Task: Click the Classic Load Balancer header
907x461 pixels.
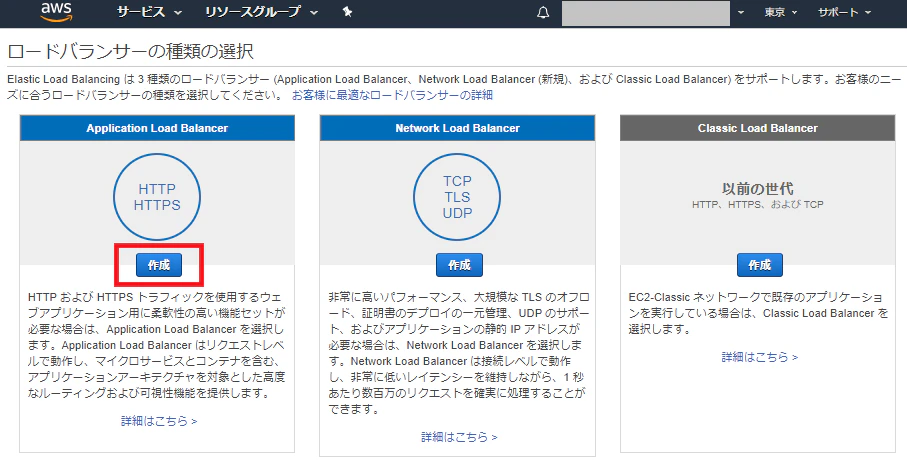Action: pos(758,128)
